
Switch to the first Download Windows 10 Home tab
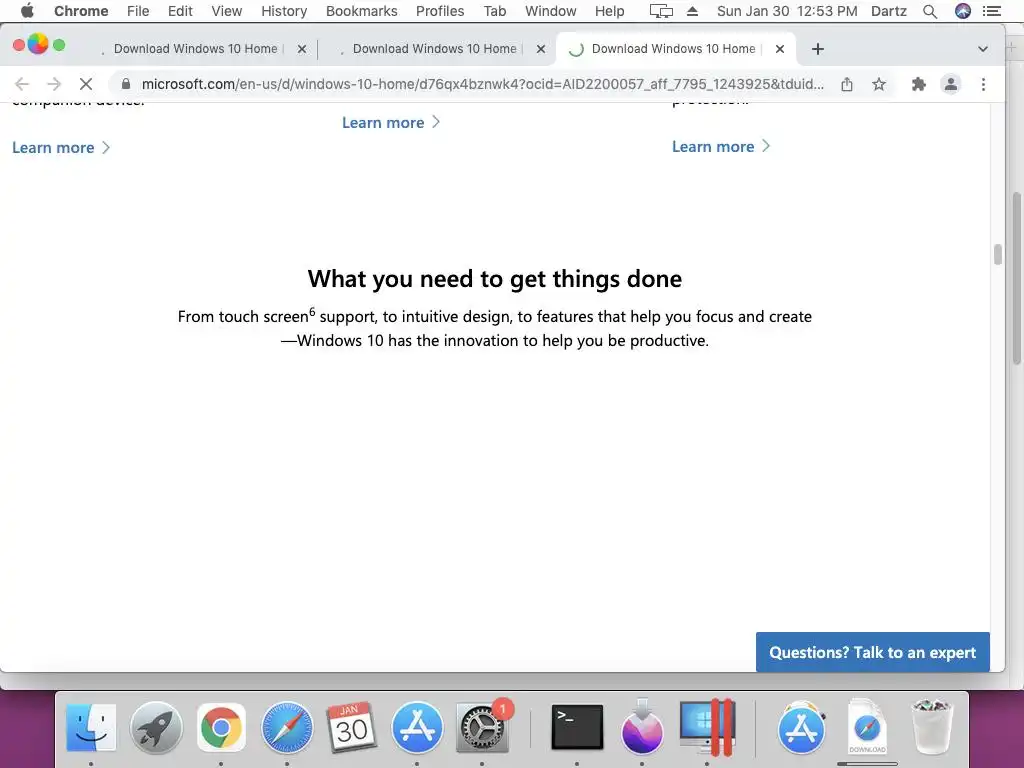click(195, 49)
